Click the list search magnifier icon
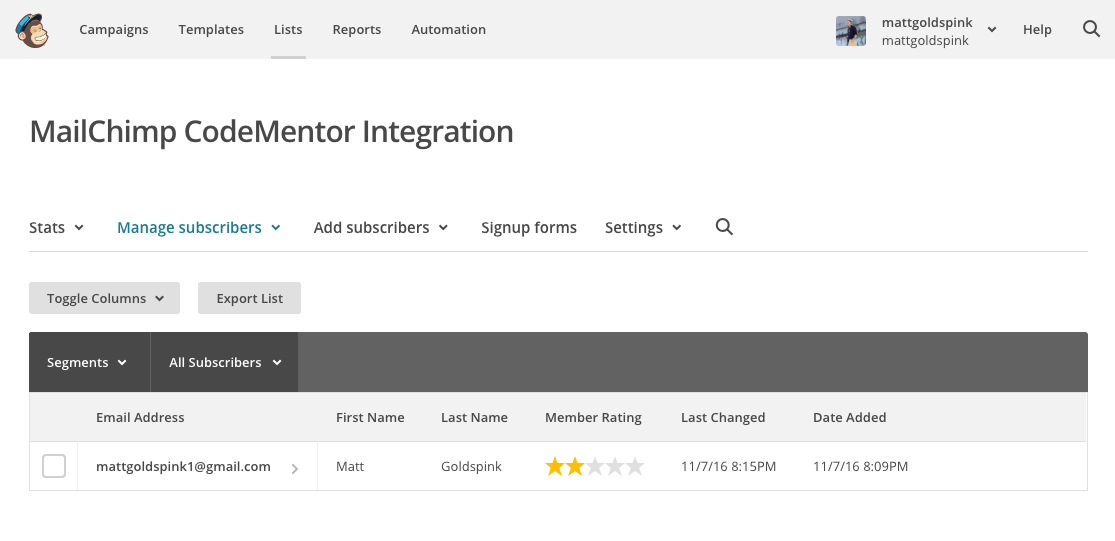This screenshot has height=541, width=1115. click(724, 227)
